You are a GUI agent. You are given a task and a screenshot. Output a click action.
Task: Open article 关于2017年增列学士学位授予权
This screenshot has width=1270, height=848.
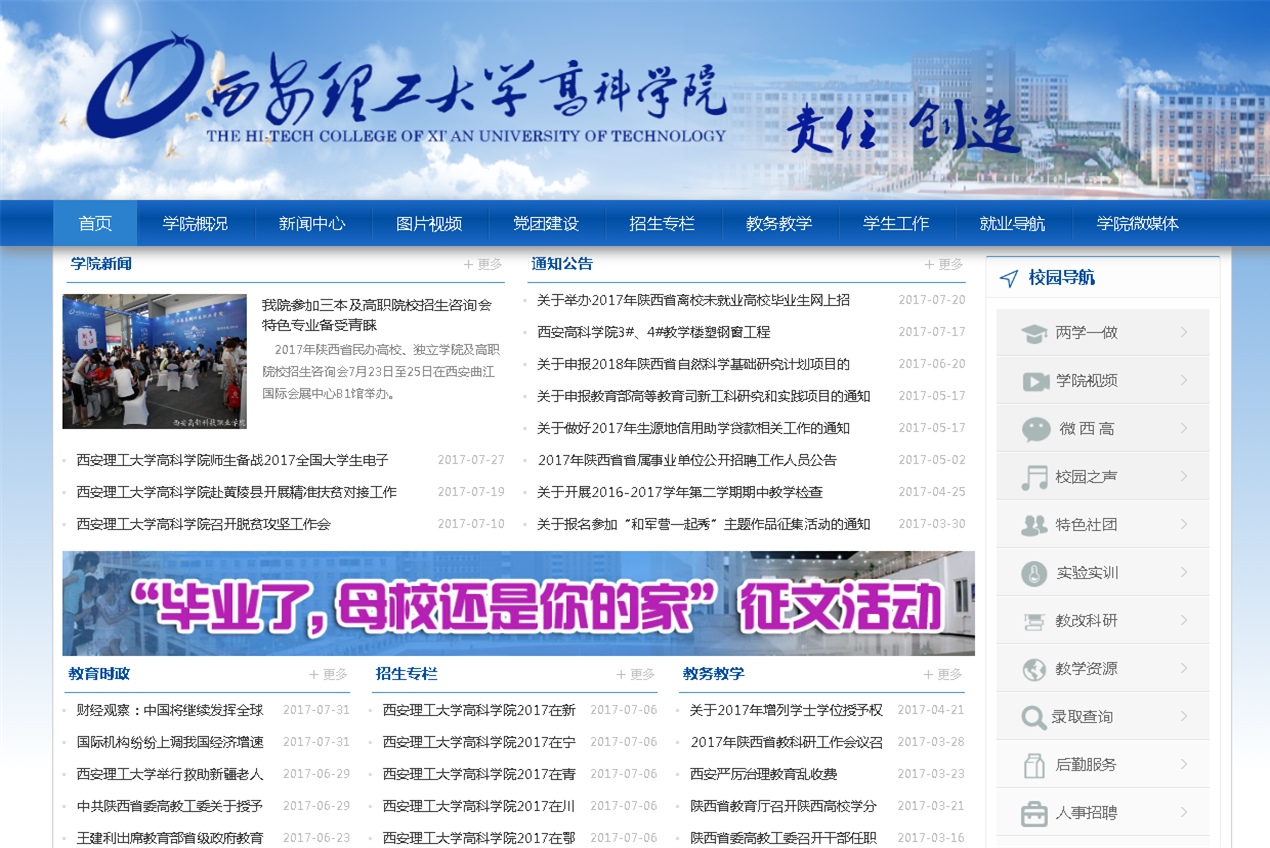786,710
